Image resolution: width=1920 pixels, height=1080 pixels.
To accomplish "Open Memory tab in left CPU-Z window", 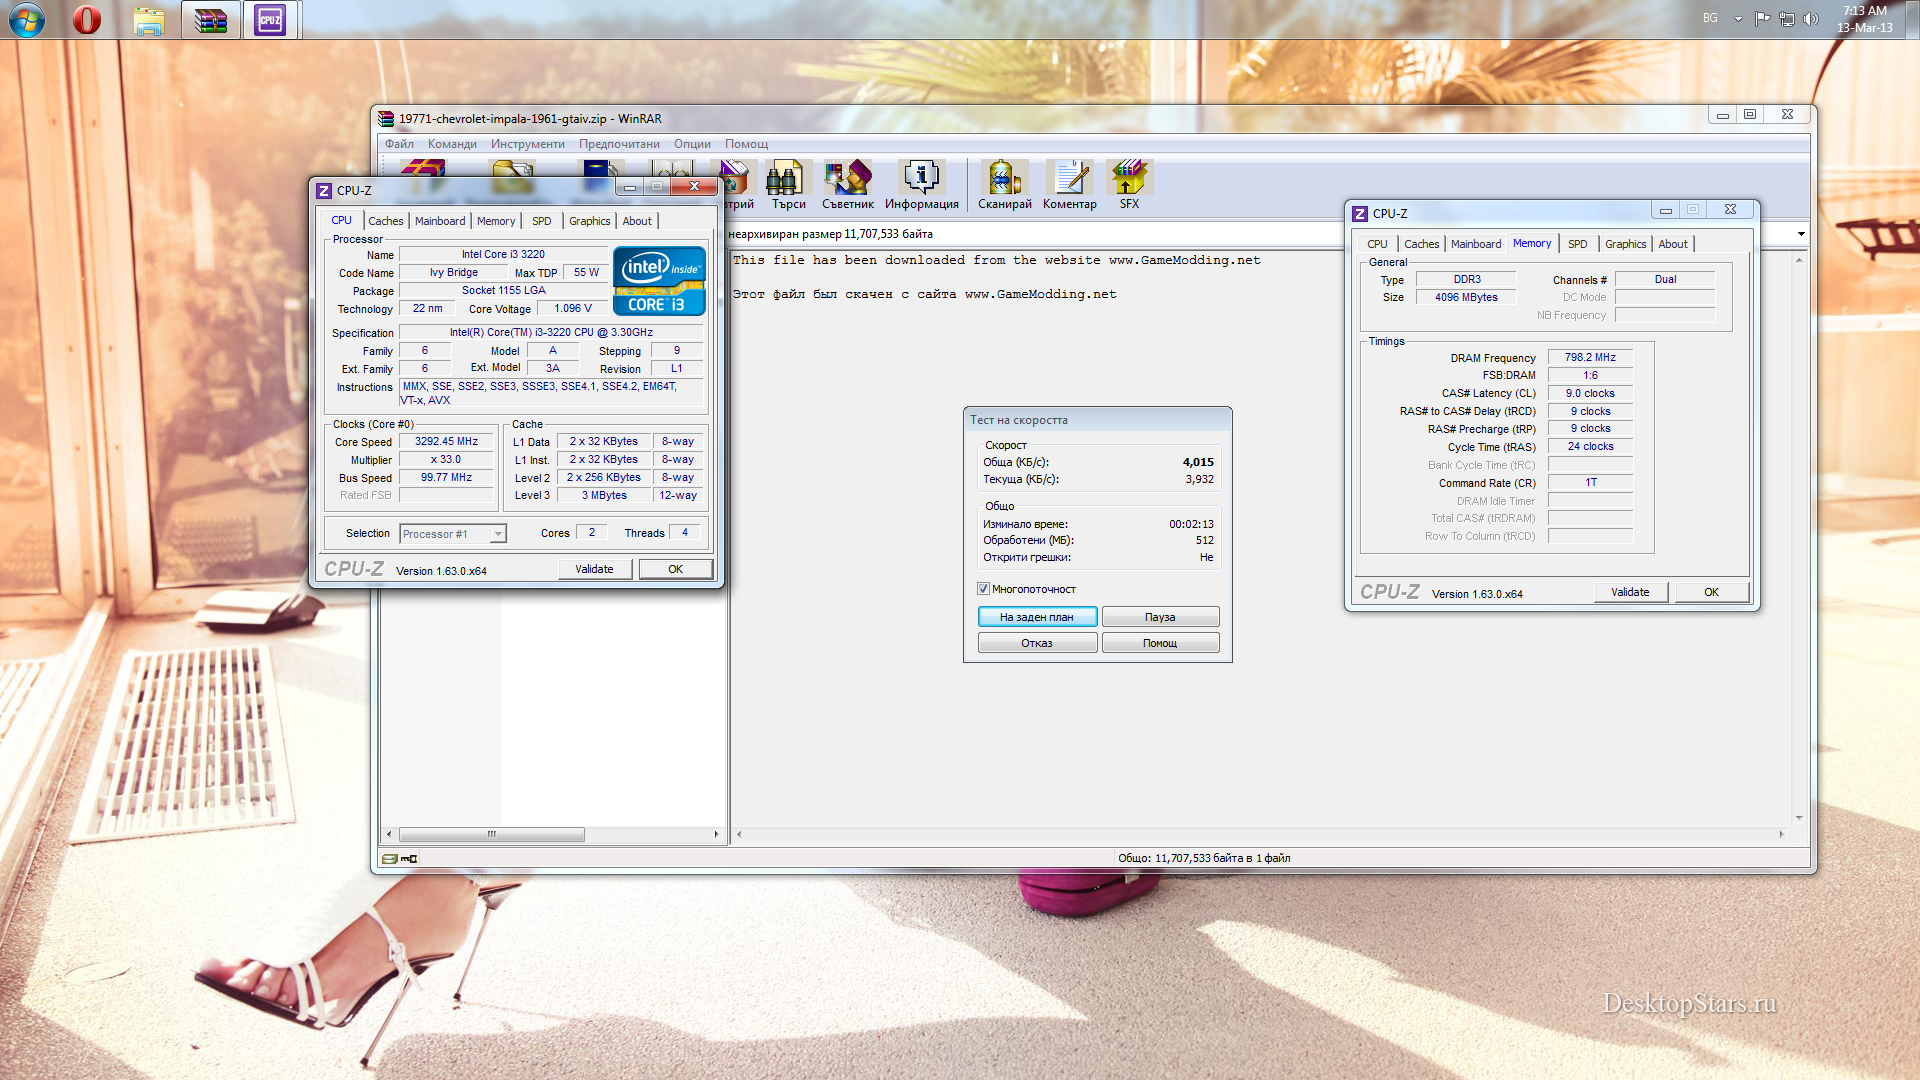I will coord(496,221).
